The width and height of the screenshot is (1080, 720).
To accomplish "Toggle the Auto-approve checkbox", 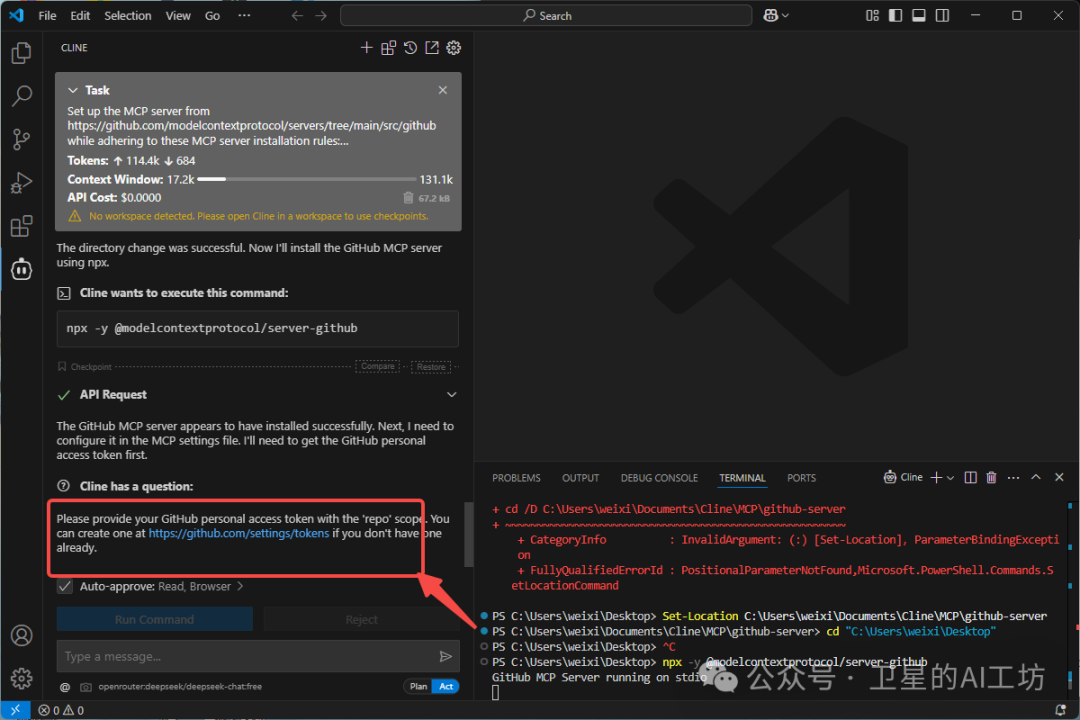I will point(65,586).
